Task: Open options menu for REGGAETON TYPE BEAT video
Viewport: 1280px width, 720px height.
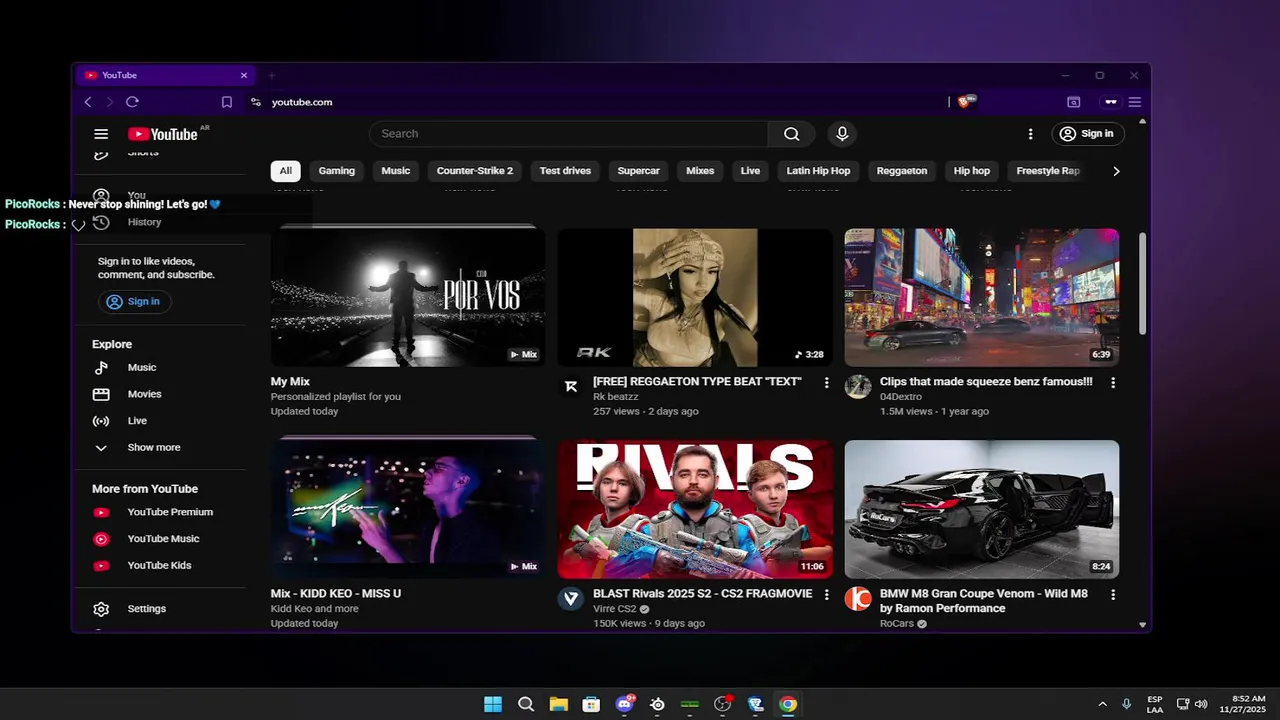Action: [826, 383]
